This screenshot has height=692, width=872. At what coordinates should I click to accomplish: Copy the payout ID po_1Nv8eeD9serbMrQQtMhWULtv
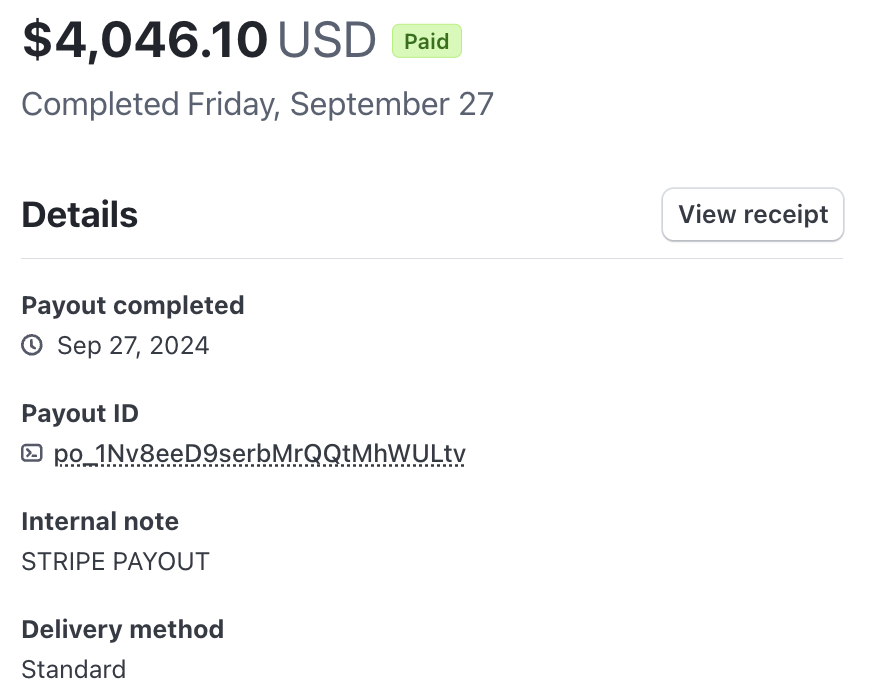(259, 454)
